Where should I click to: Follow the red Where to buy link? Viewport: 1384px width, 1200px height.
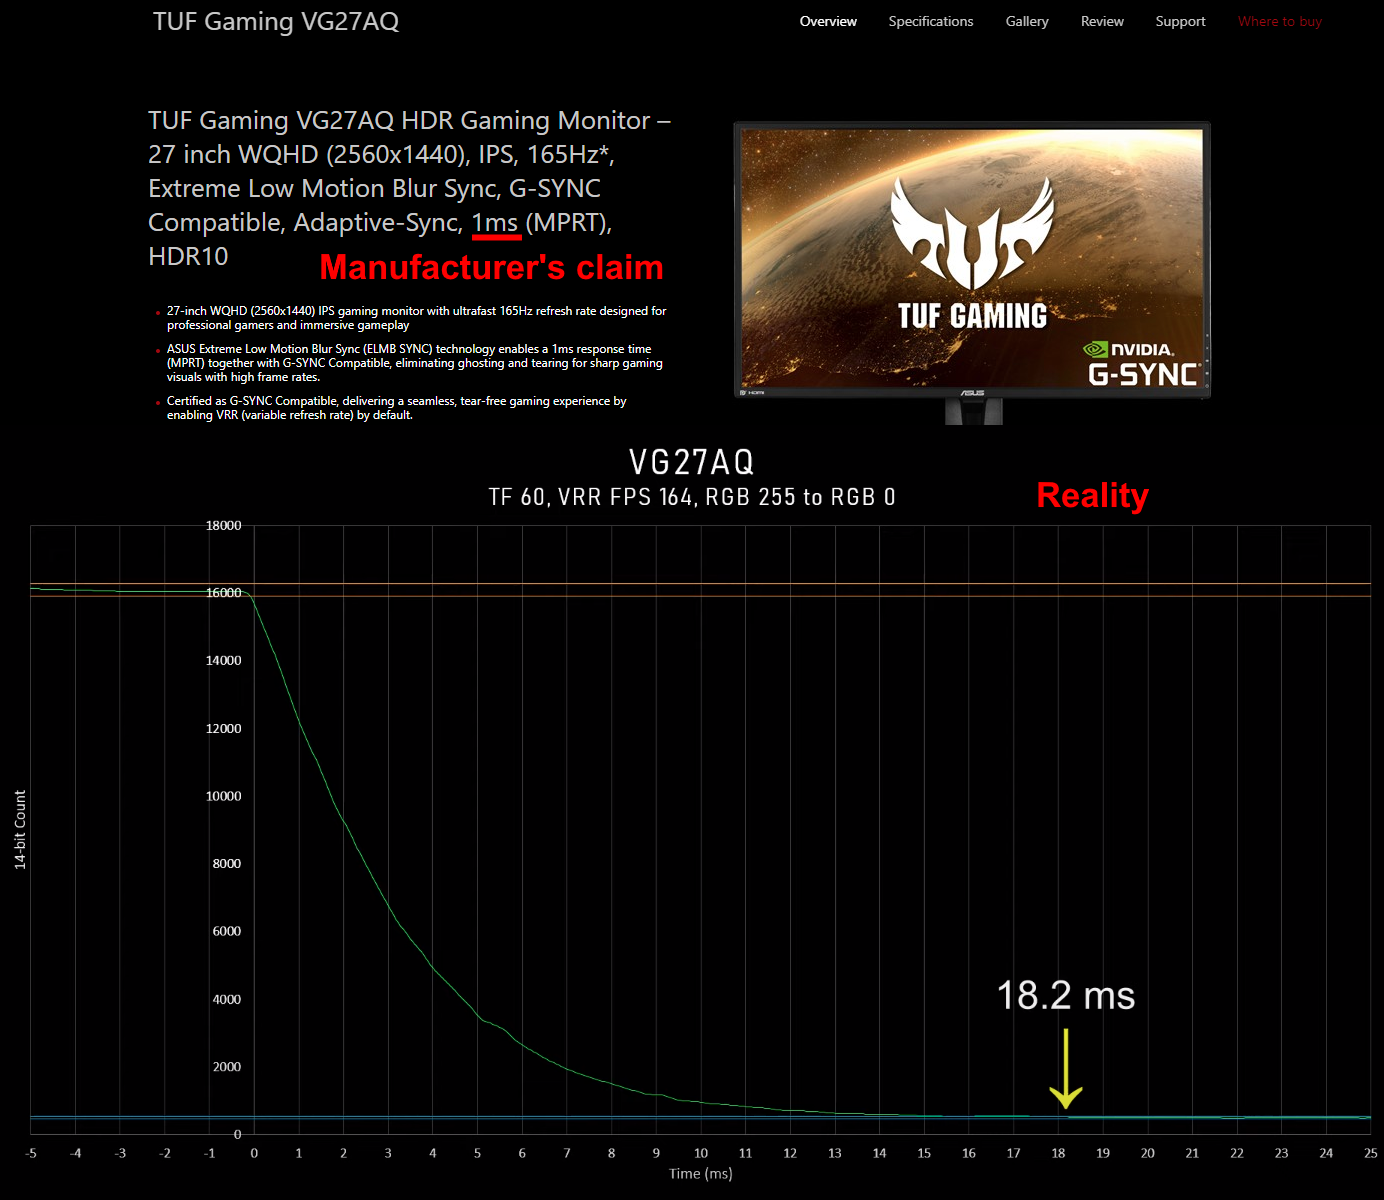[1280, 21]
